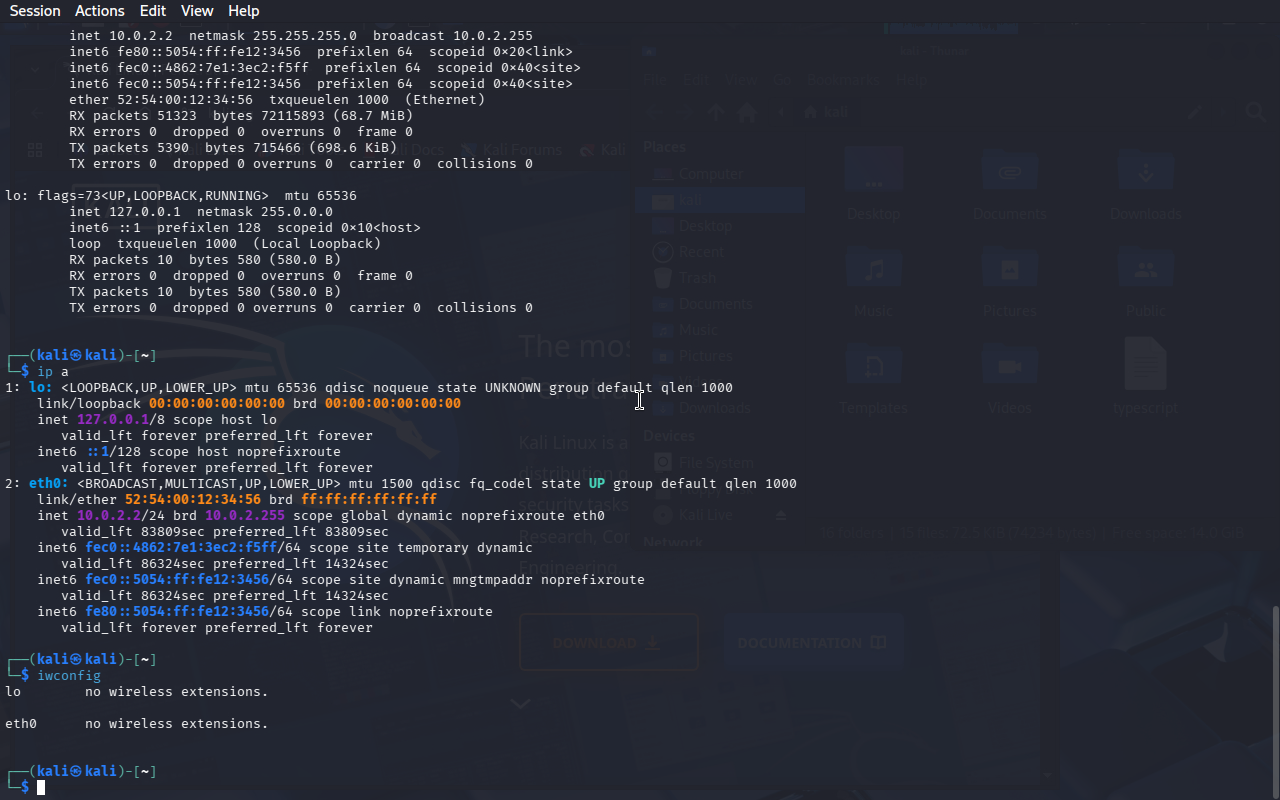Open the terminal View menu

click(x=197, y=11)
